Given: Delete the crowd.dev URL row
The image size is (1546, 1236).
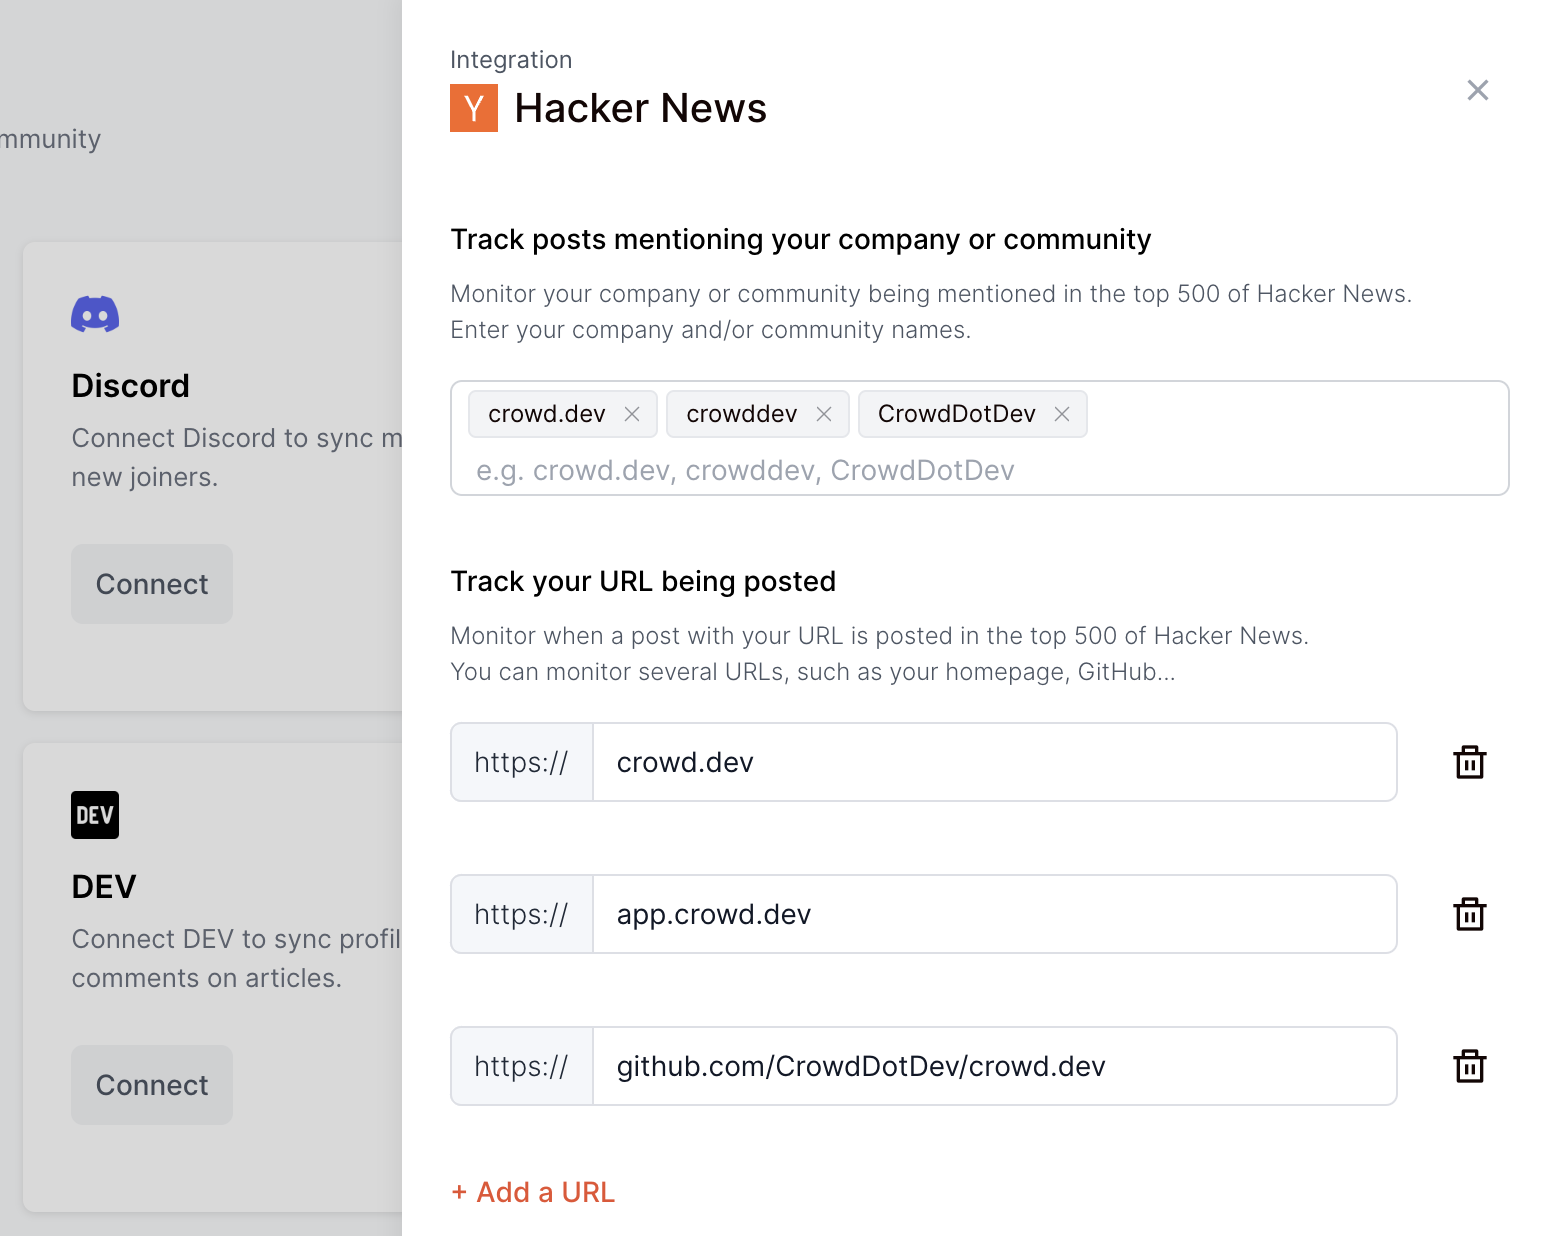Looking at the screenshot, I should 1469,762.
